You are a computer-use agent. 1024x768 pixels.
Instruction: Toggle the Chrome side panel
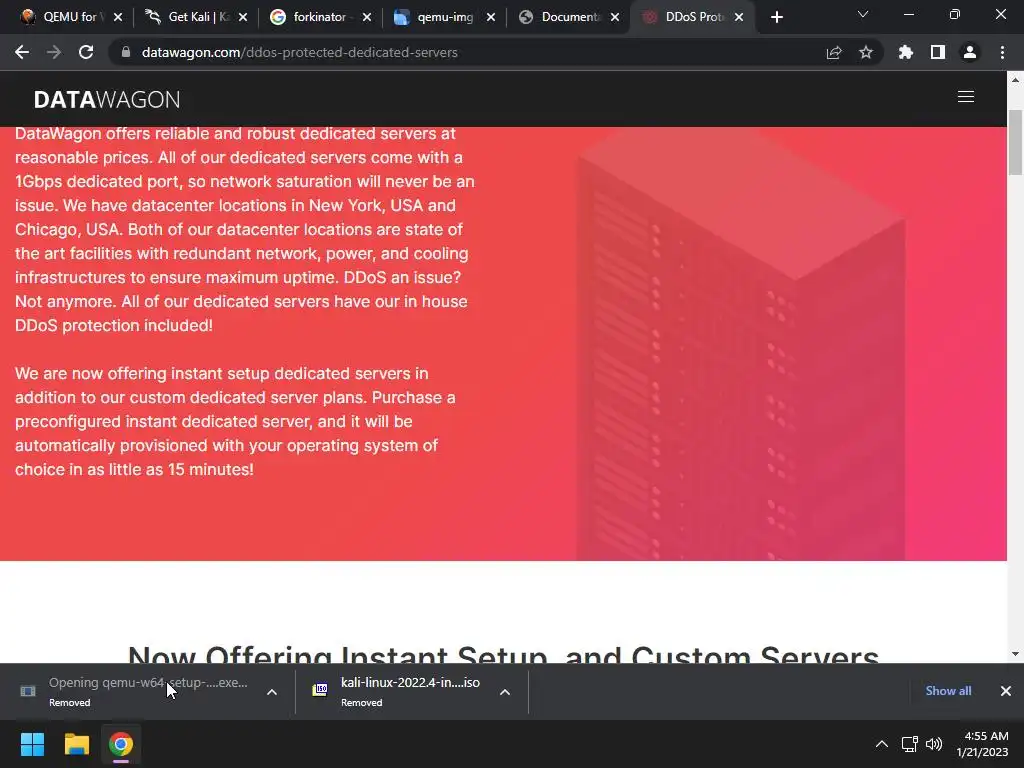click(x=938, y=52)
